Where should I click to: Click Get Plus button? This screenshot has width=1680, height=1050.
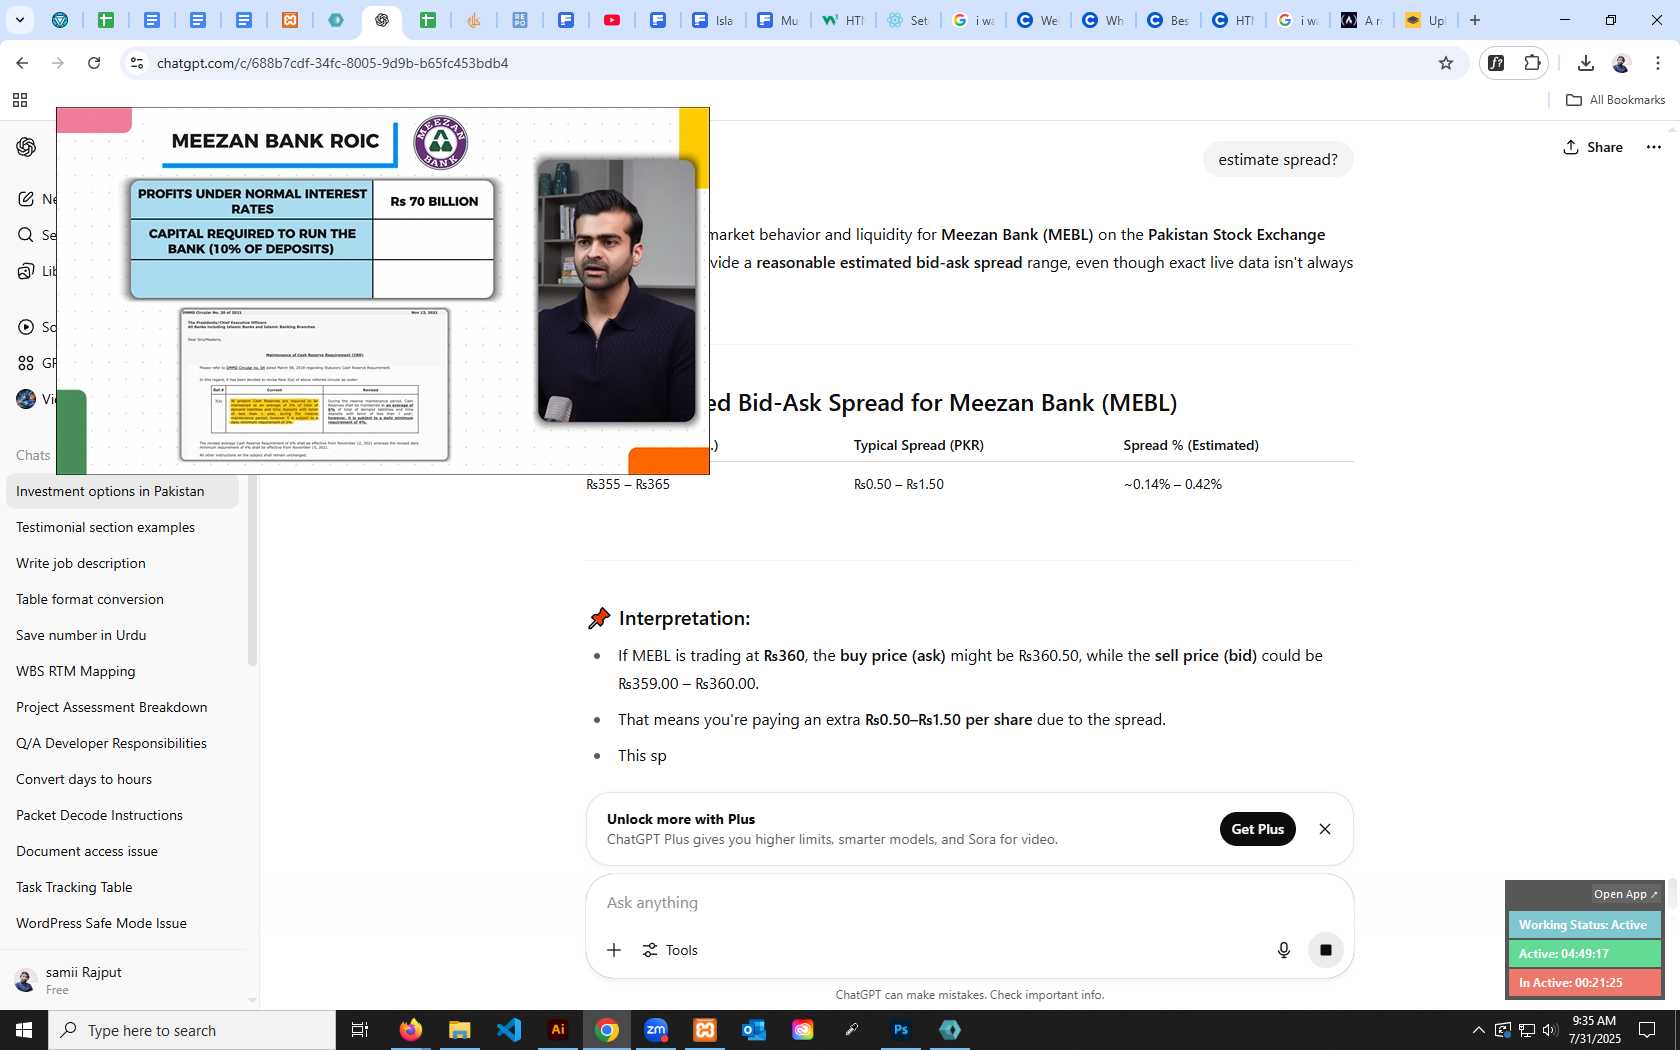1257,829
